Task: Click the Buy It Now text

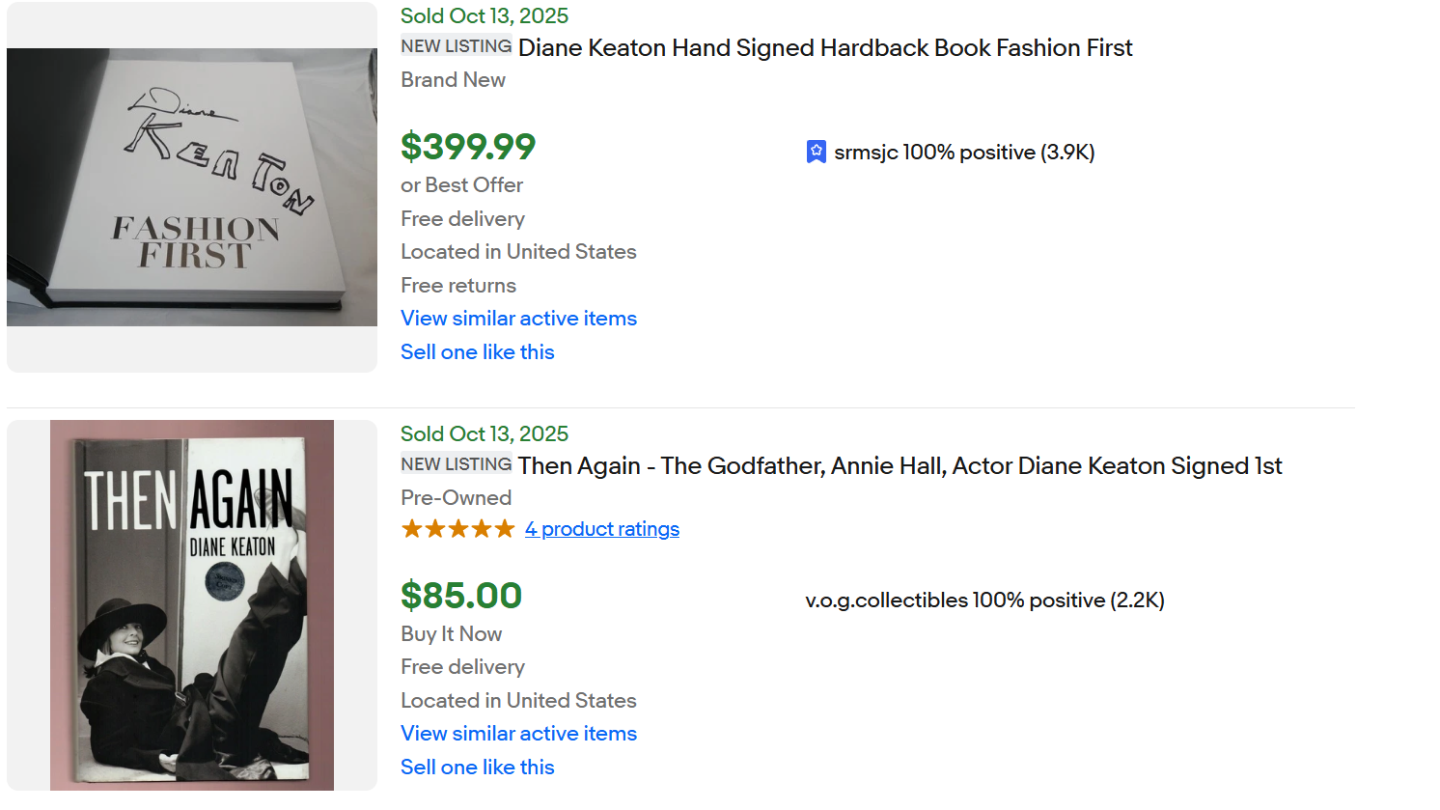Action: (451, 634)
